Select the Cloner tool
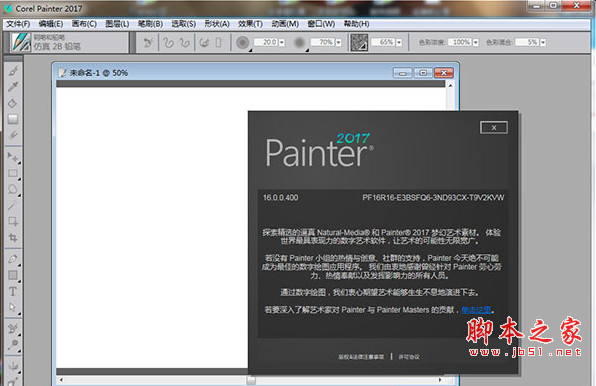Screen dimensions: 596x386 click(x=13, y=329)
